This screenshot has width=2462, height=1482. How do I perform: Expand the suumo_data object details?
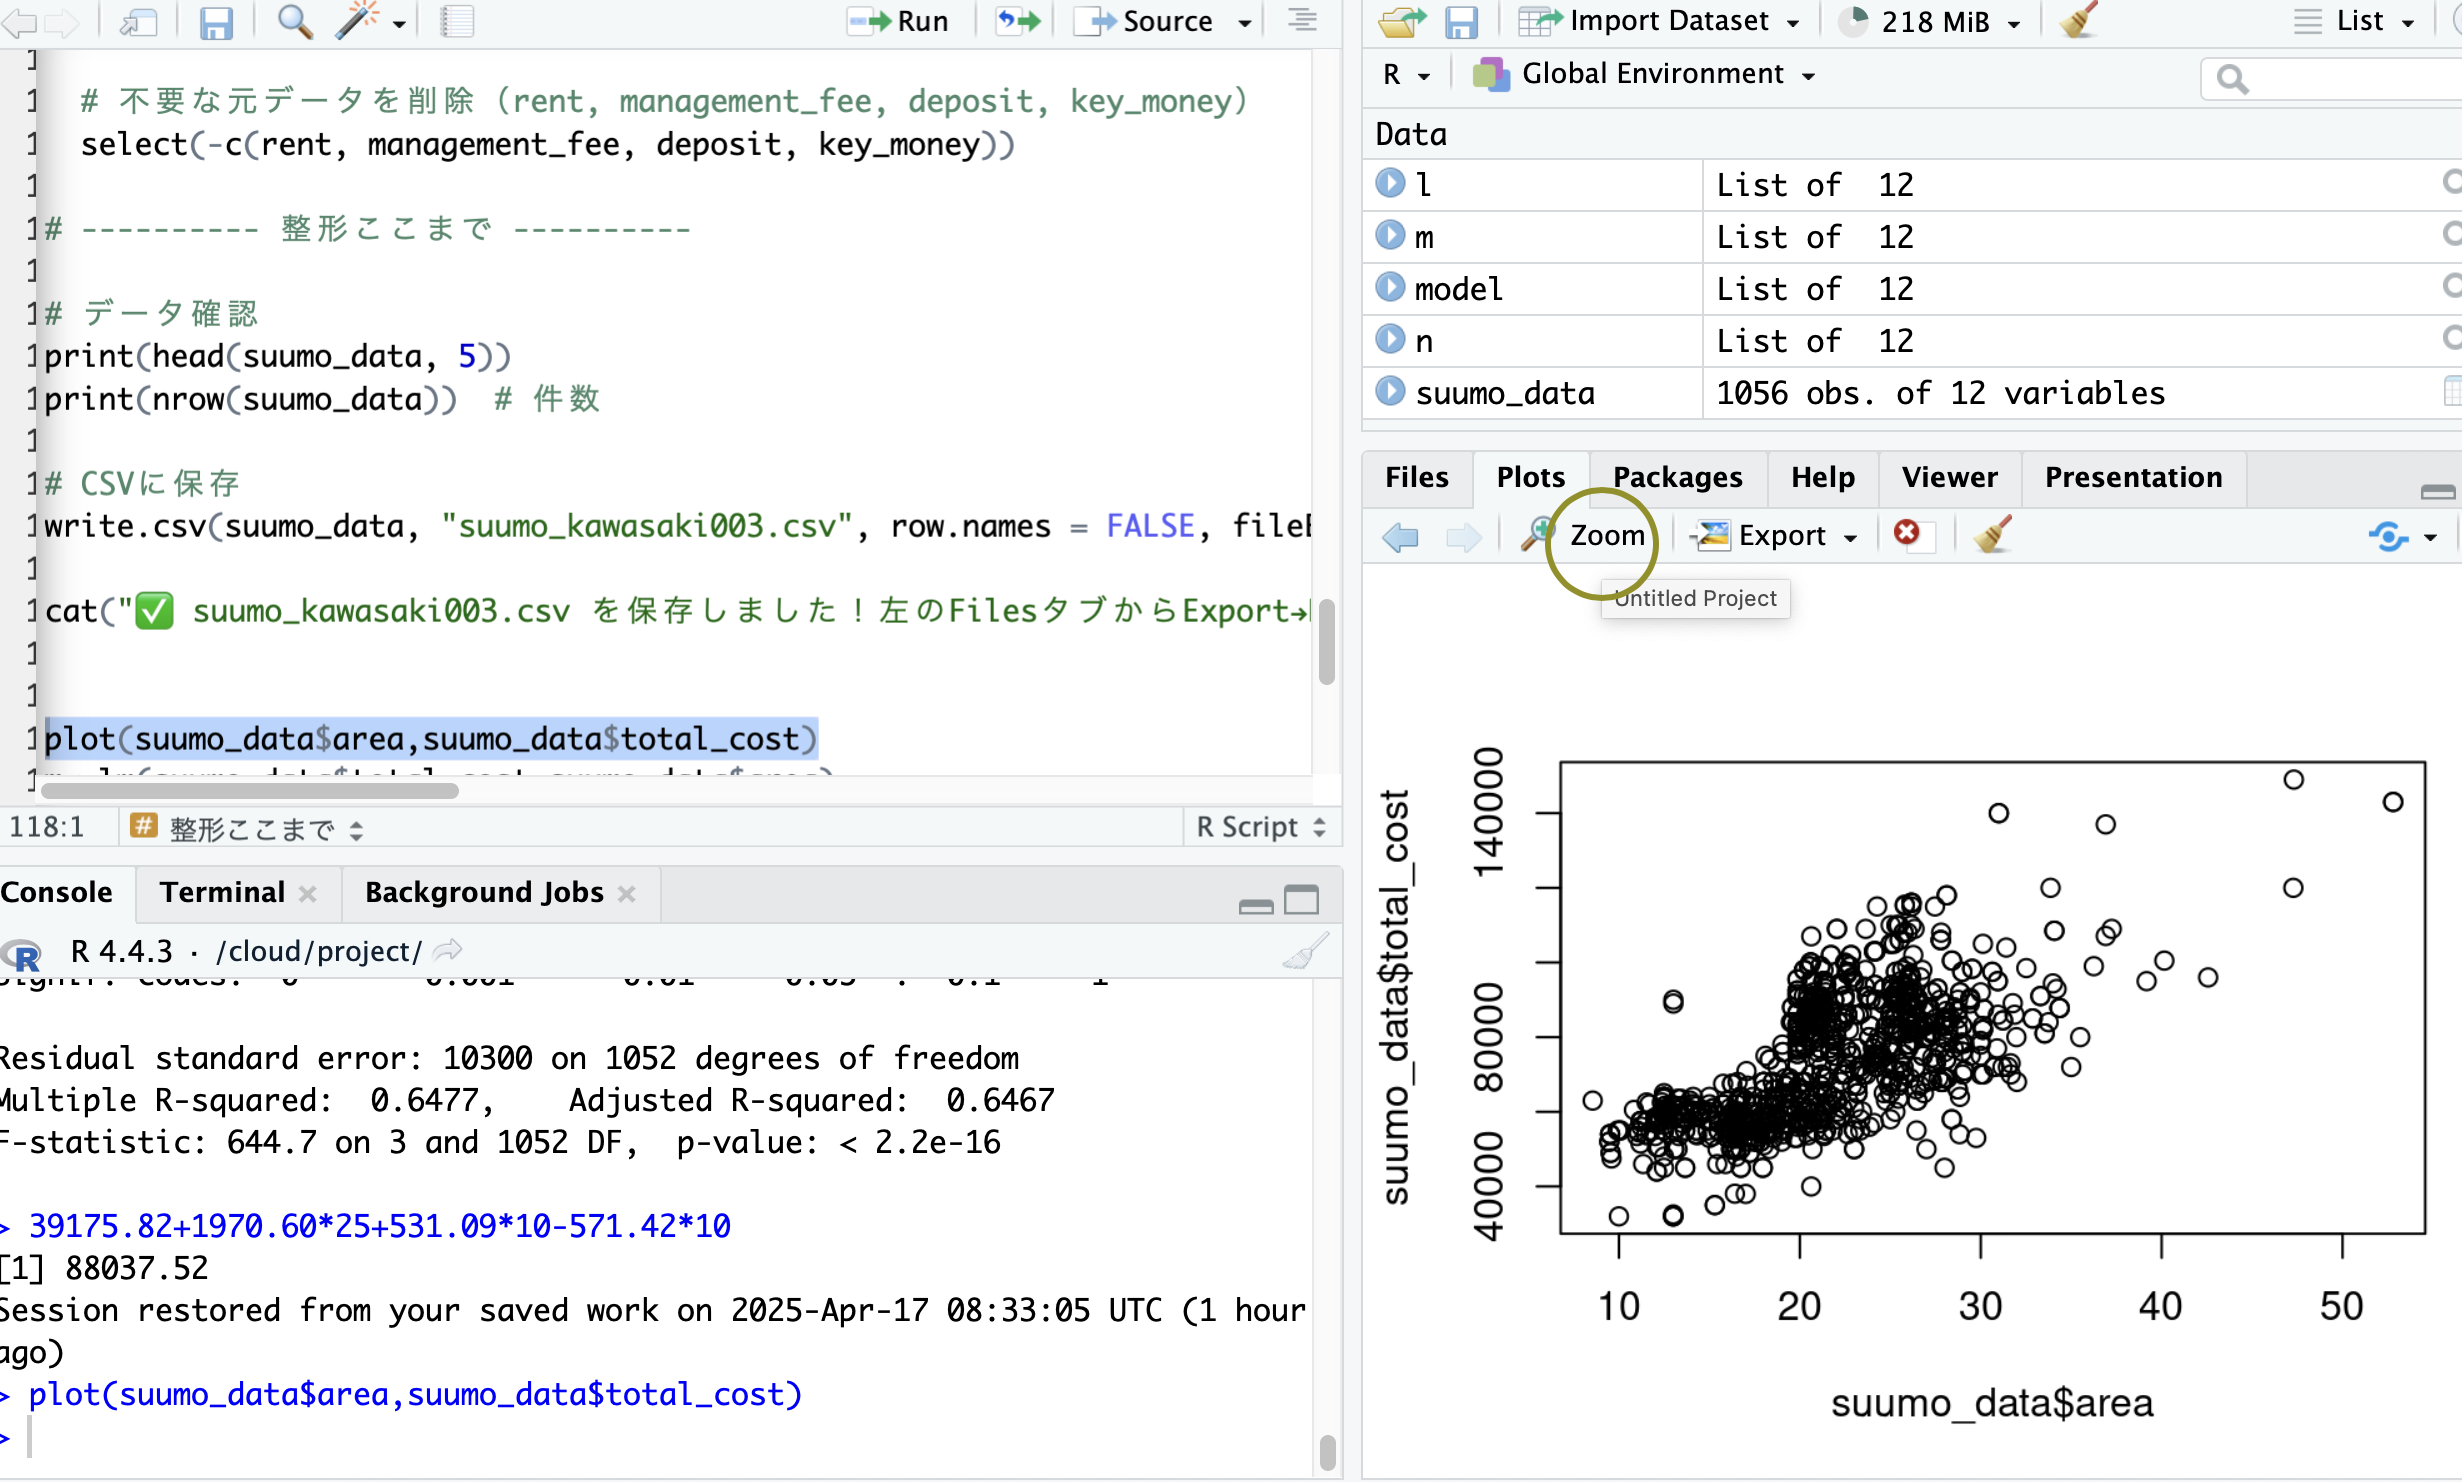tap(1390, 391)
